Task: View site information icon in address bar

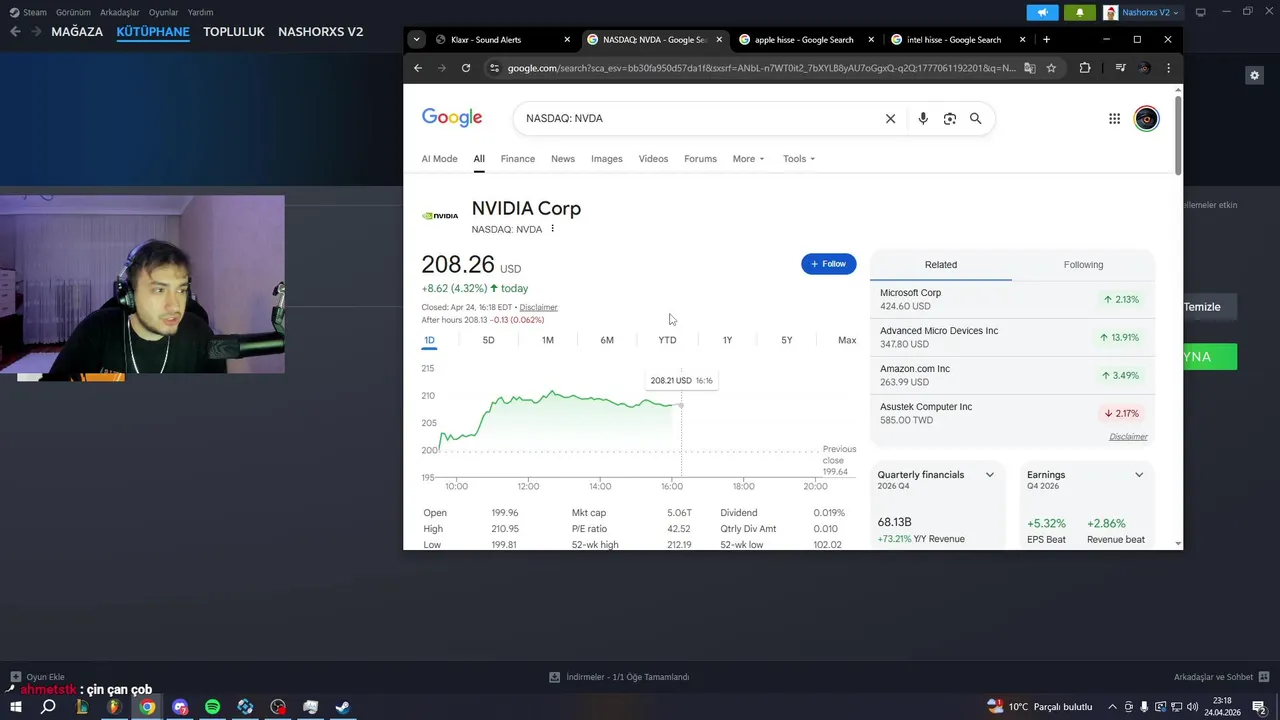Action: coord(494,68)
